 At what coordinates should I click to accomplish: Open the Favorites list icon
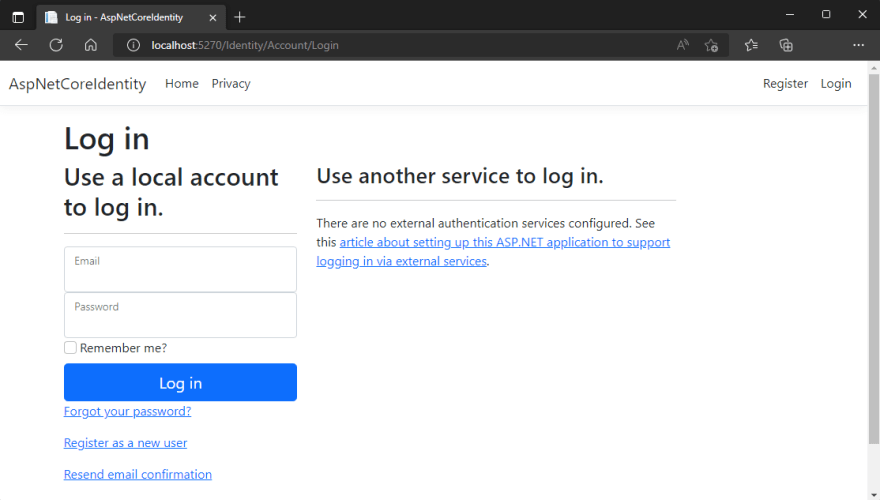pyautogui.click(x=751, y=45)
